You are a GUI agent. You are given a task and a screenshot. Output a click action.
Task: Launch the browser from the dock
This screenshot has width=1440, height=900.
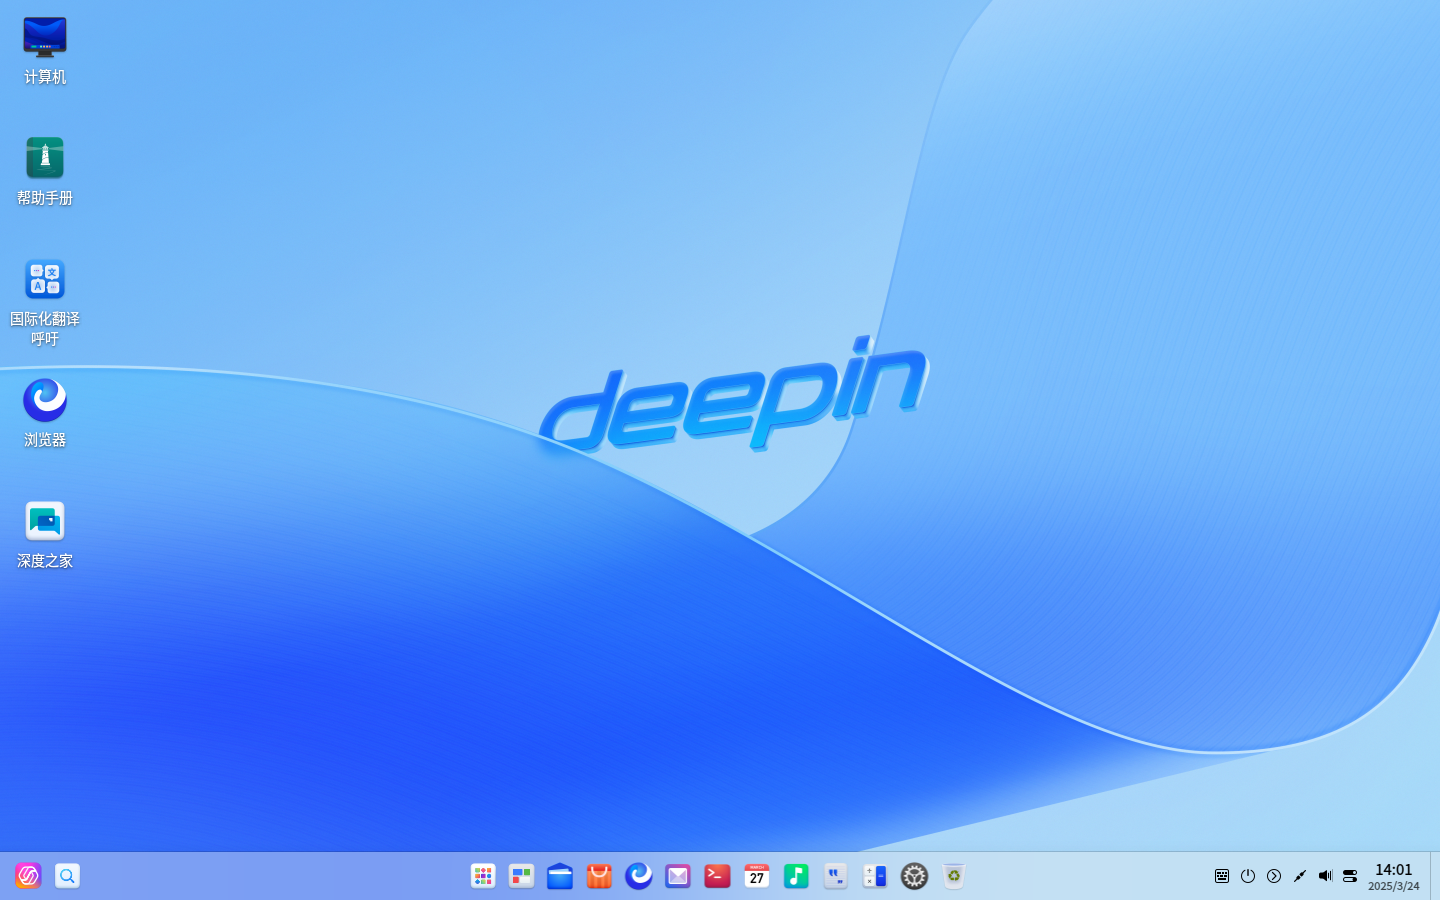coord(639,876)
